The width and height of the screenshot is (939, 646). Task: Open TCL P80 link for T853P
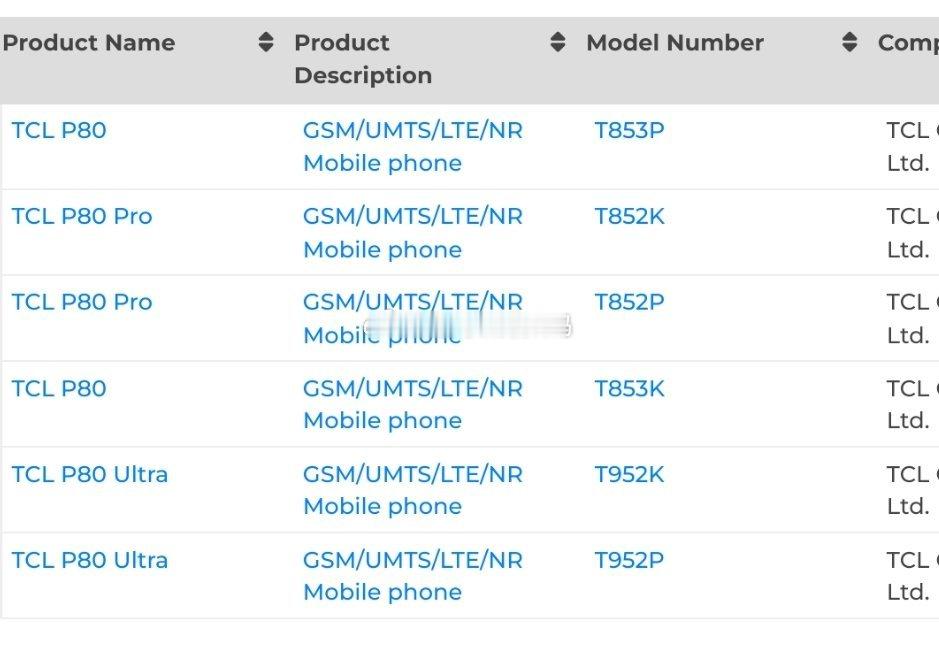pos(59,131)
